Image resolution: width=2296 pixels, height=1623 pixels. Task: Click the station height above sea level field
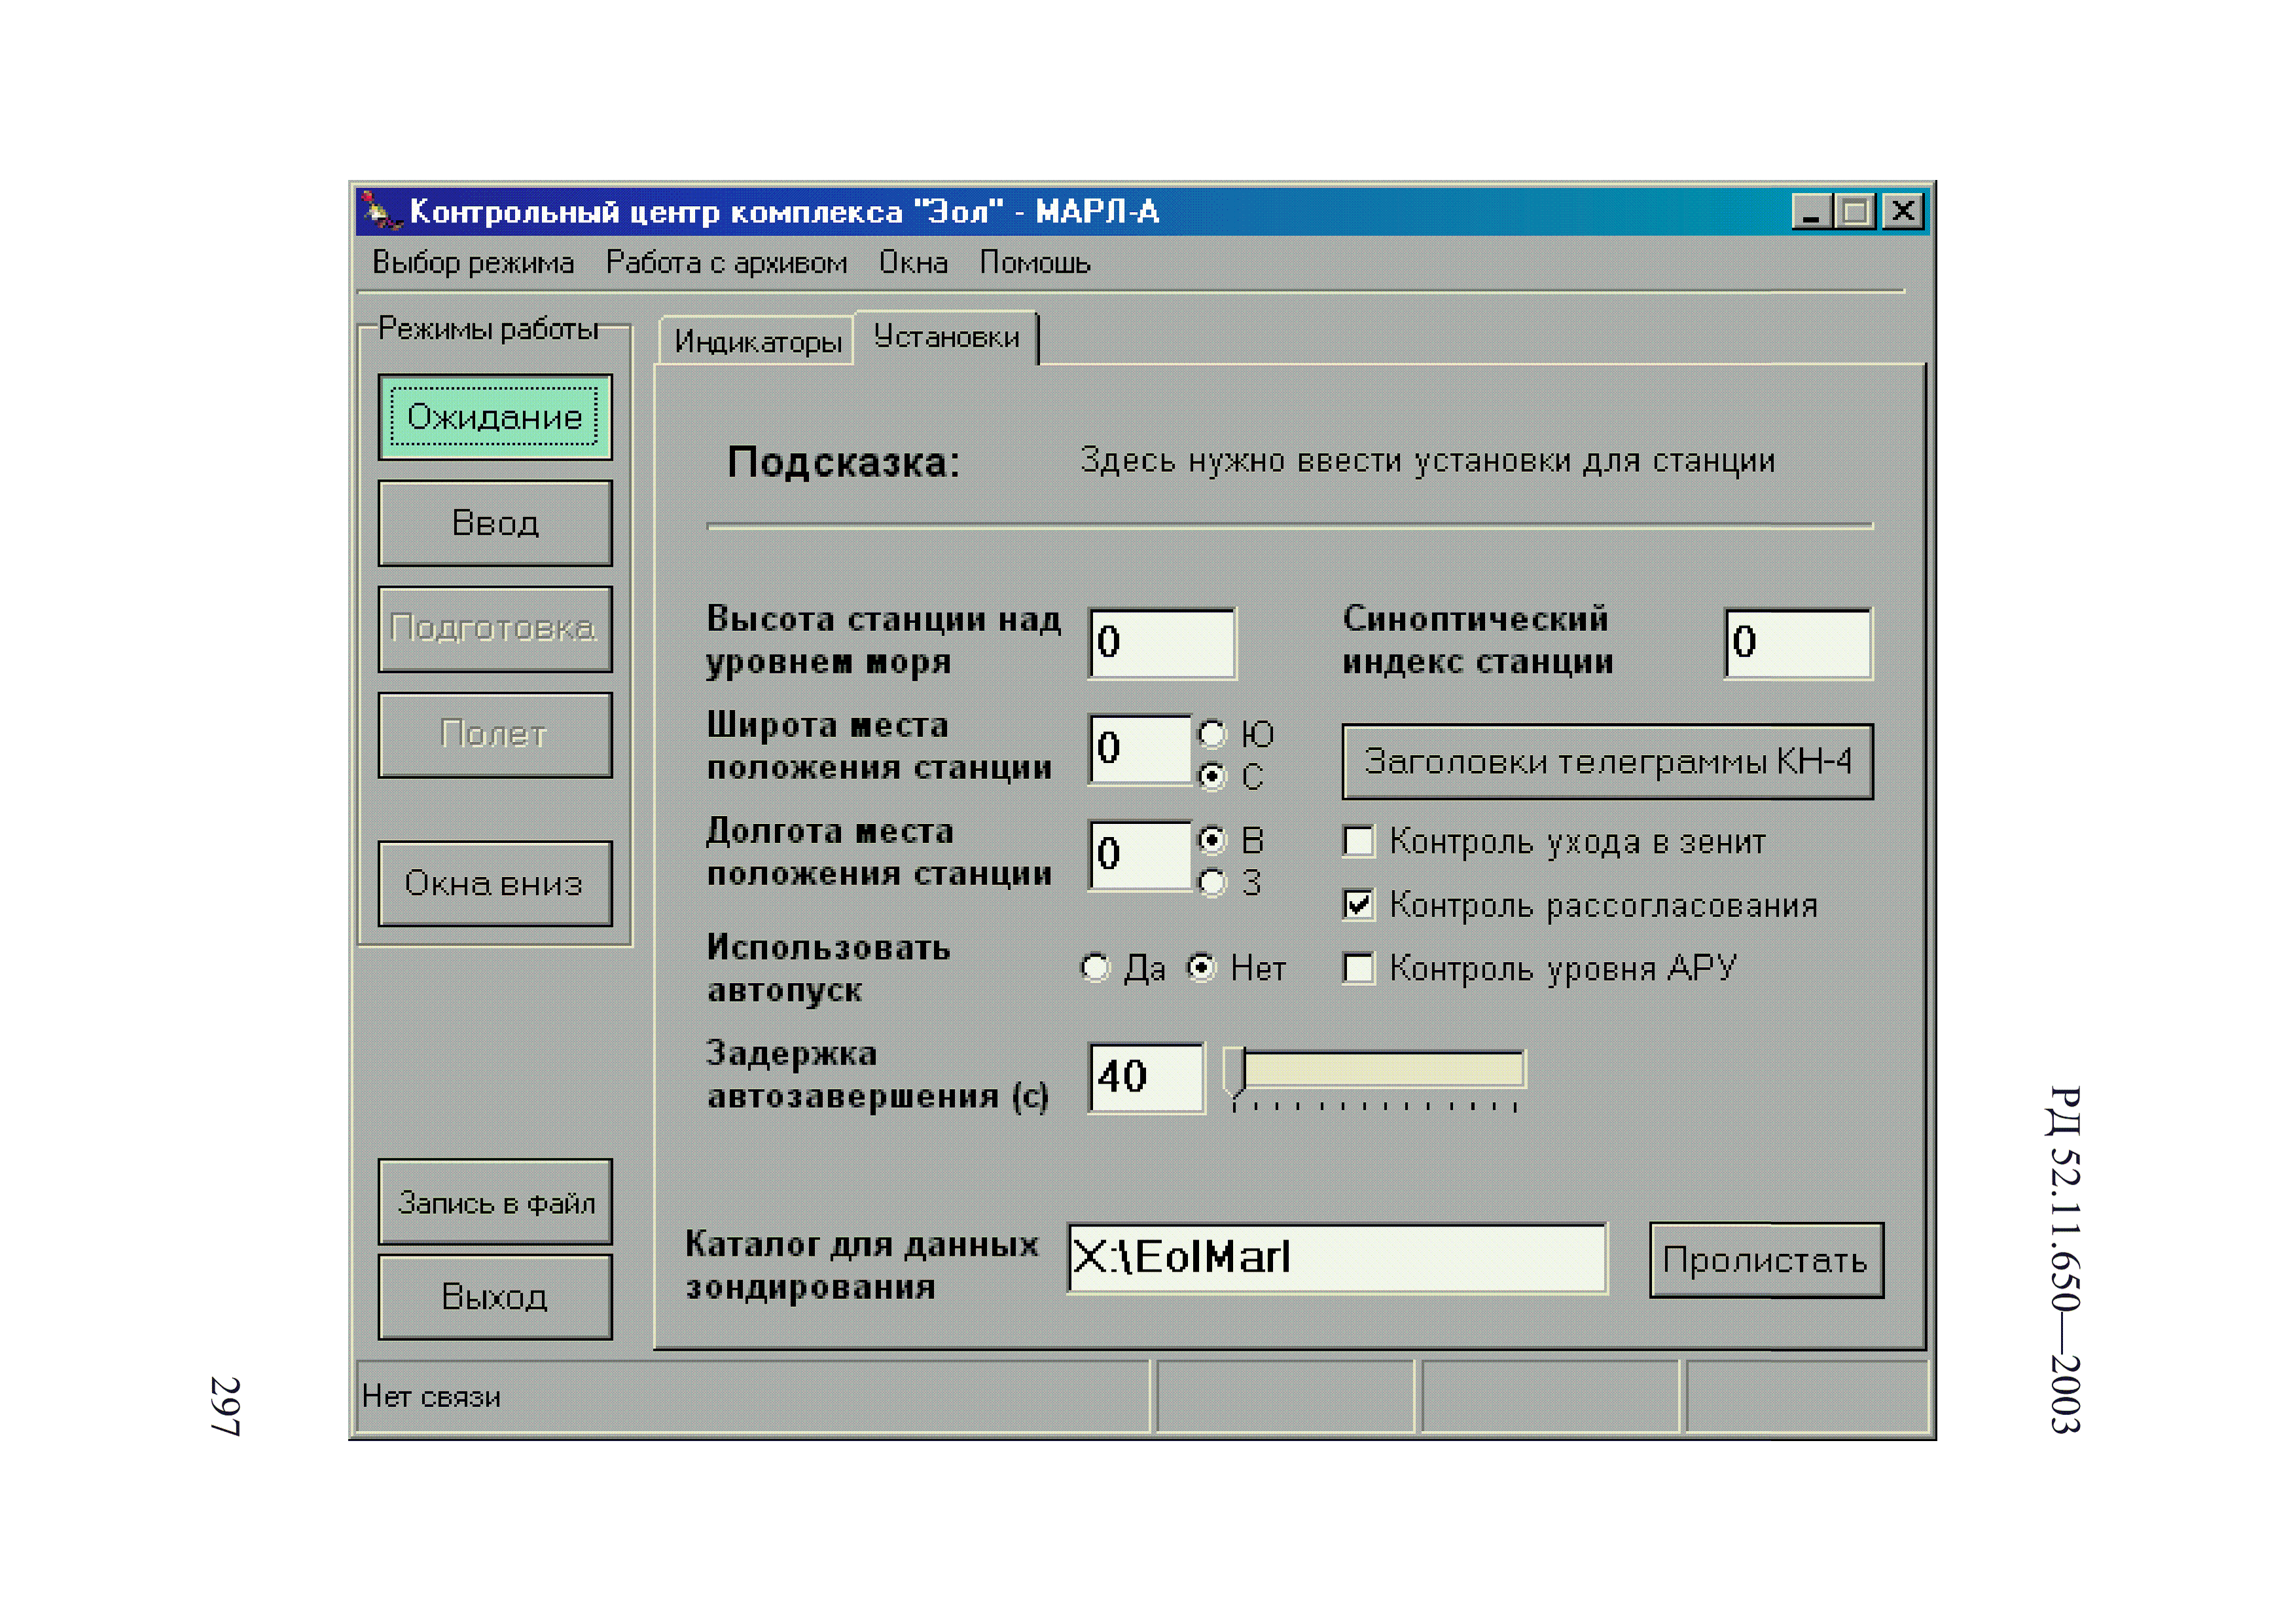(1163, 643)
